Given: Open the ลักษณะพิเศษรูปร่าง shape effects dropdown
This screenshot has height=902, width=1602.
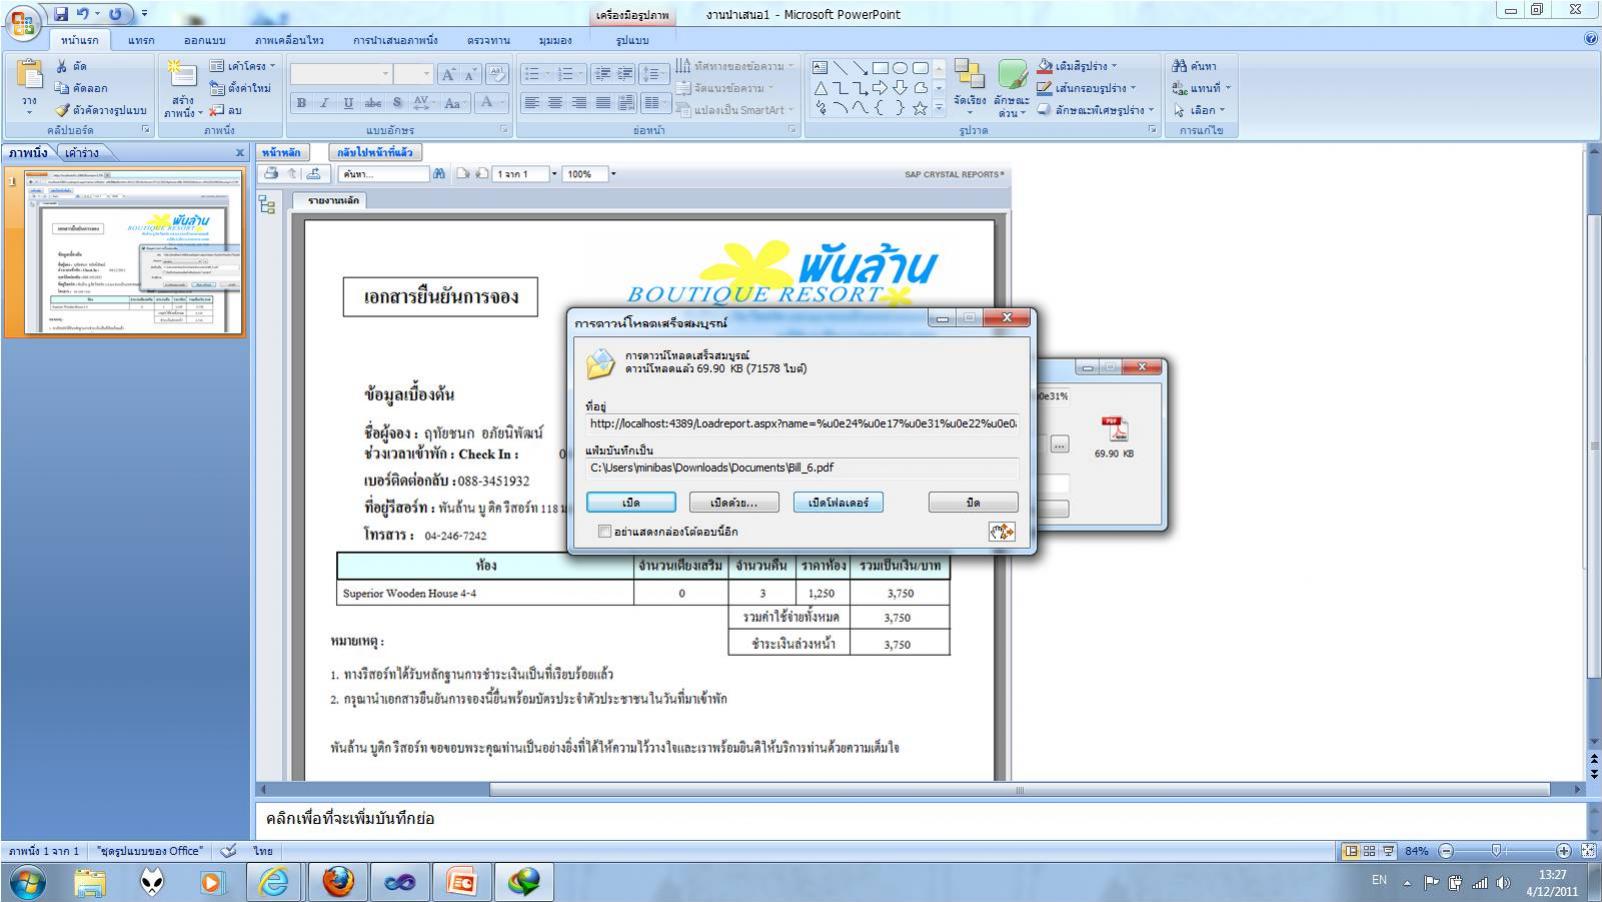Looking at the screenshot, I should (1096, 110).
